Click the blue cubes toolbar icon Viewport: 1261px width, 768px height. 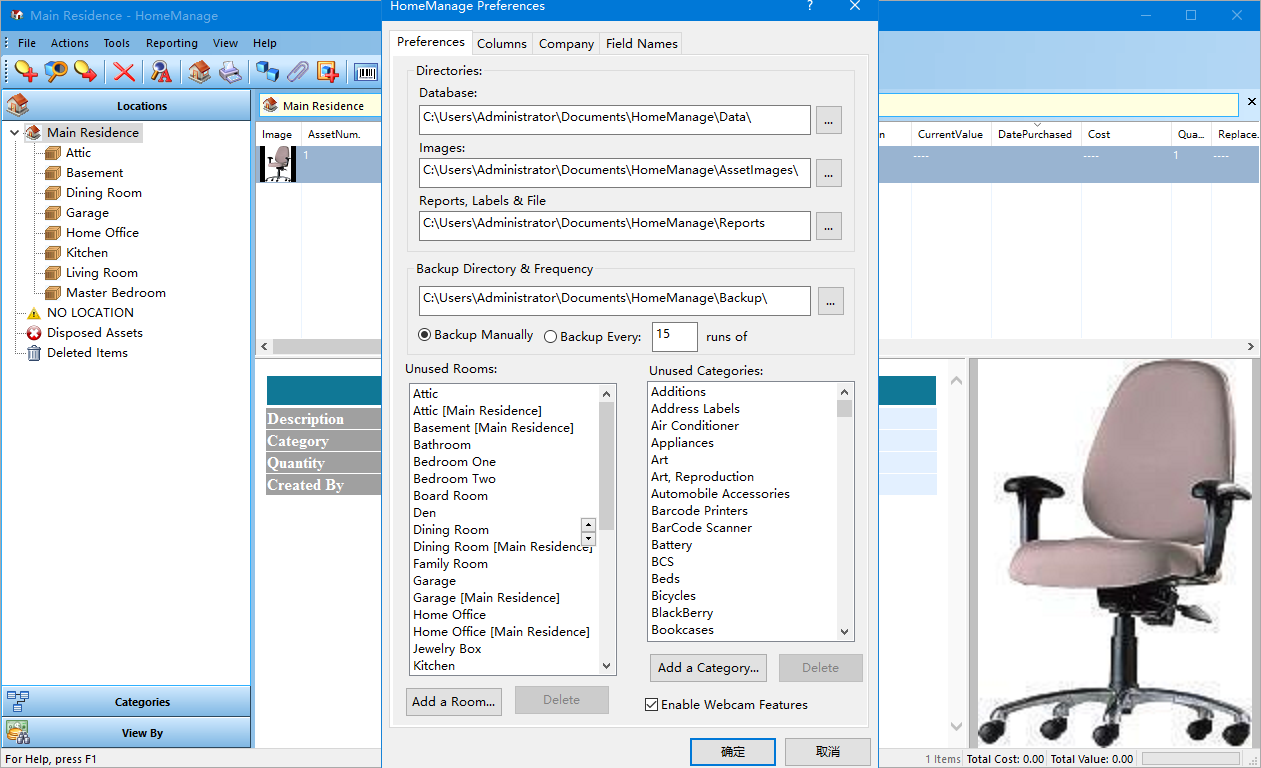click(267, 71)
